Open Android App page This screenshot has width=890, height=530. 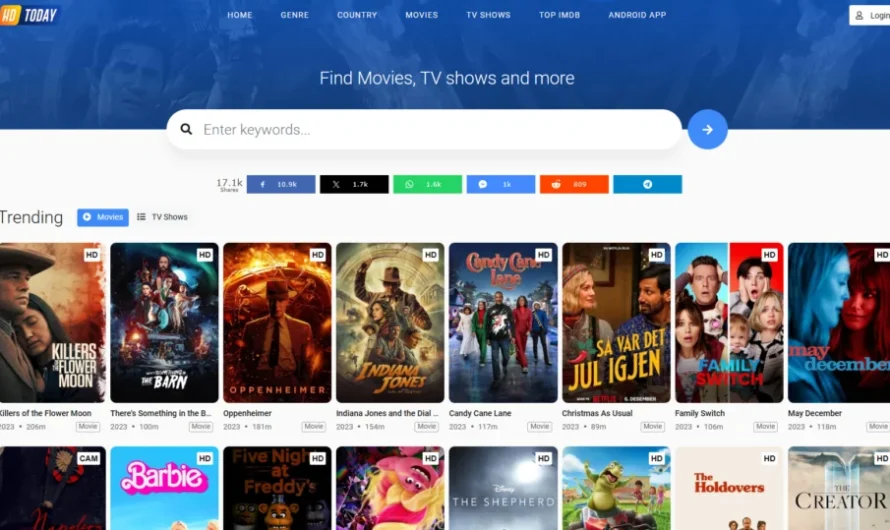click(x=637, y=15)
